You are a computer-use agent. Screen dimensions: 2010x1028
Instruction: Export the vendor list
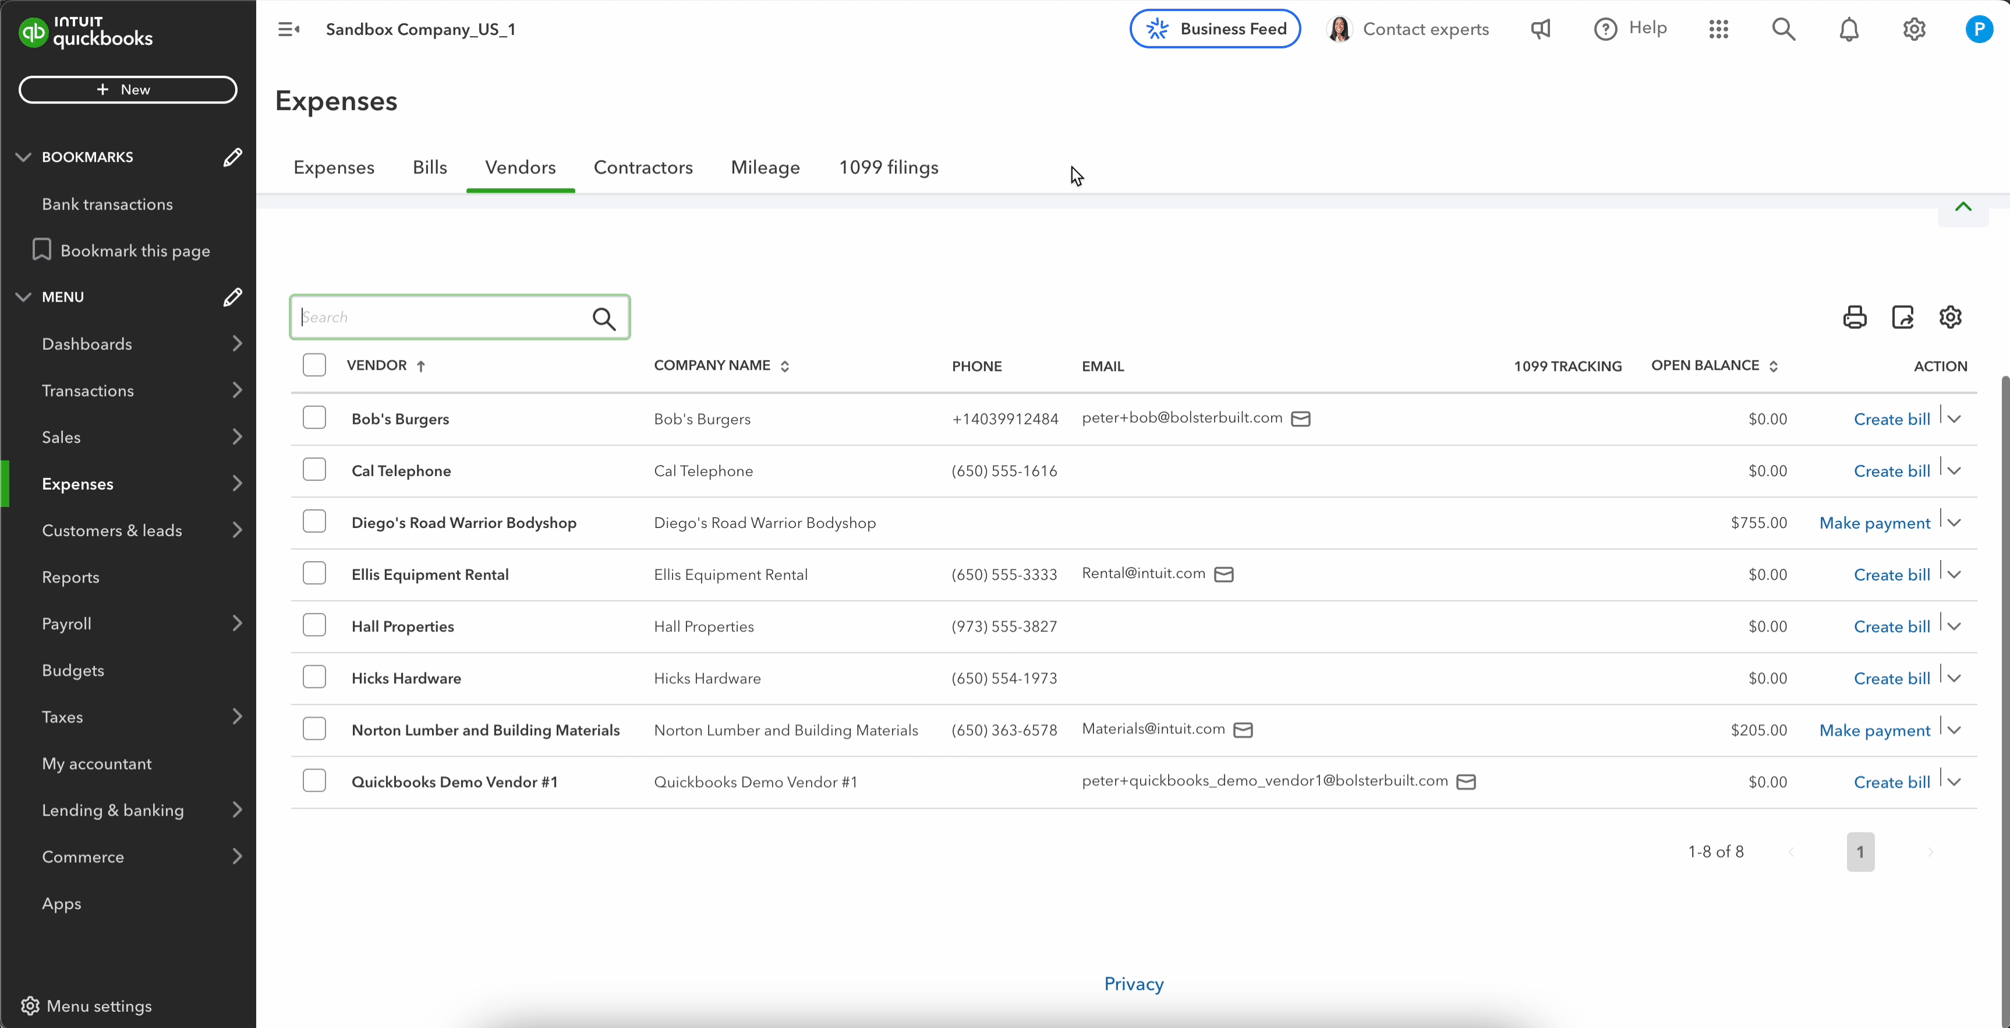1903,317
